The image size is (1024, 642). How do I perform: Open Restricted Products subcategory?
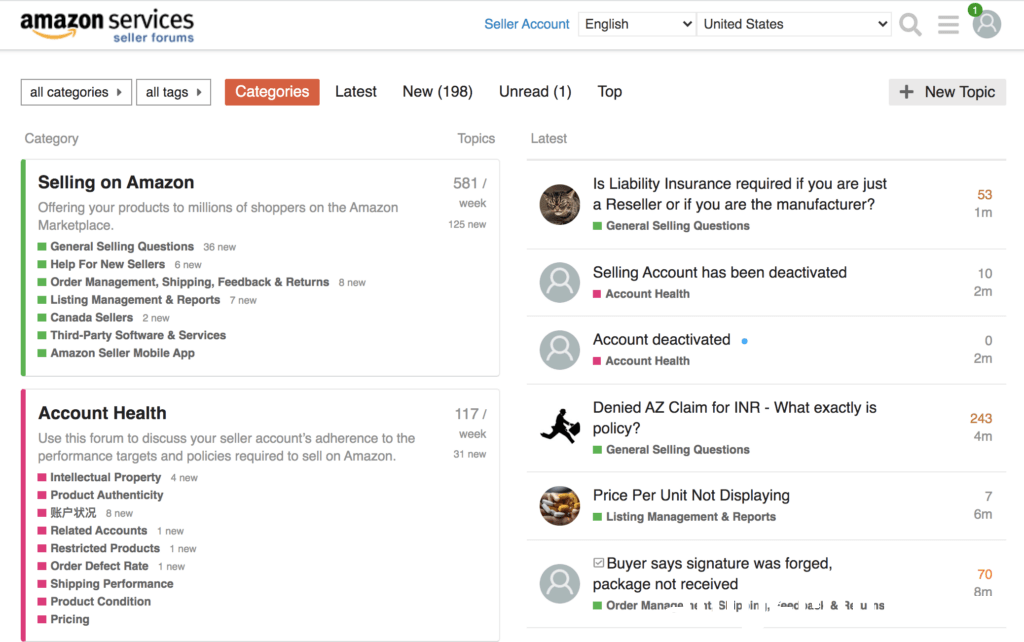105,548
